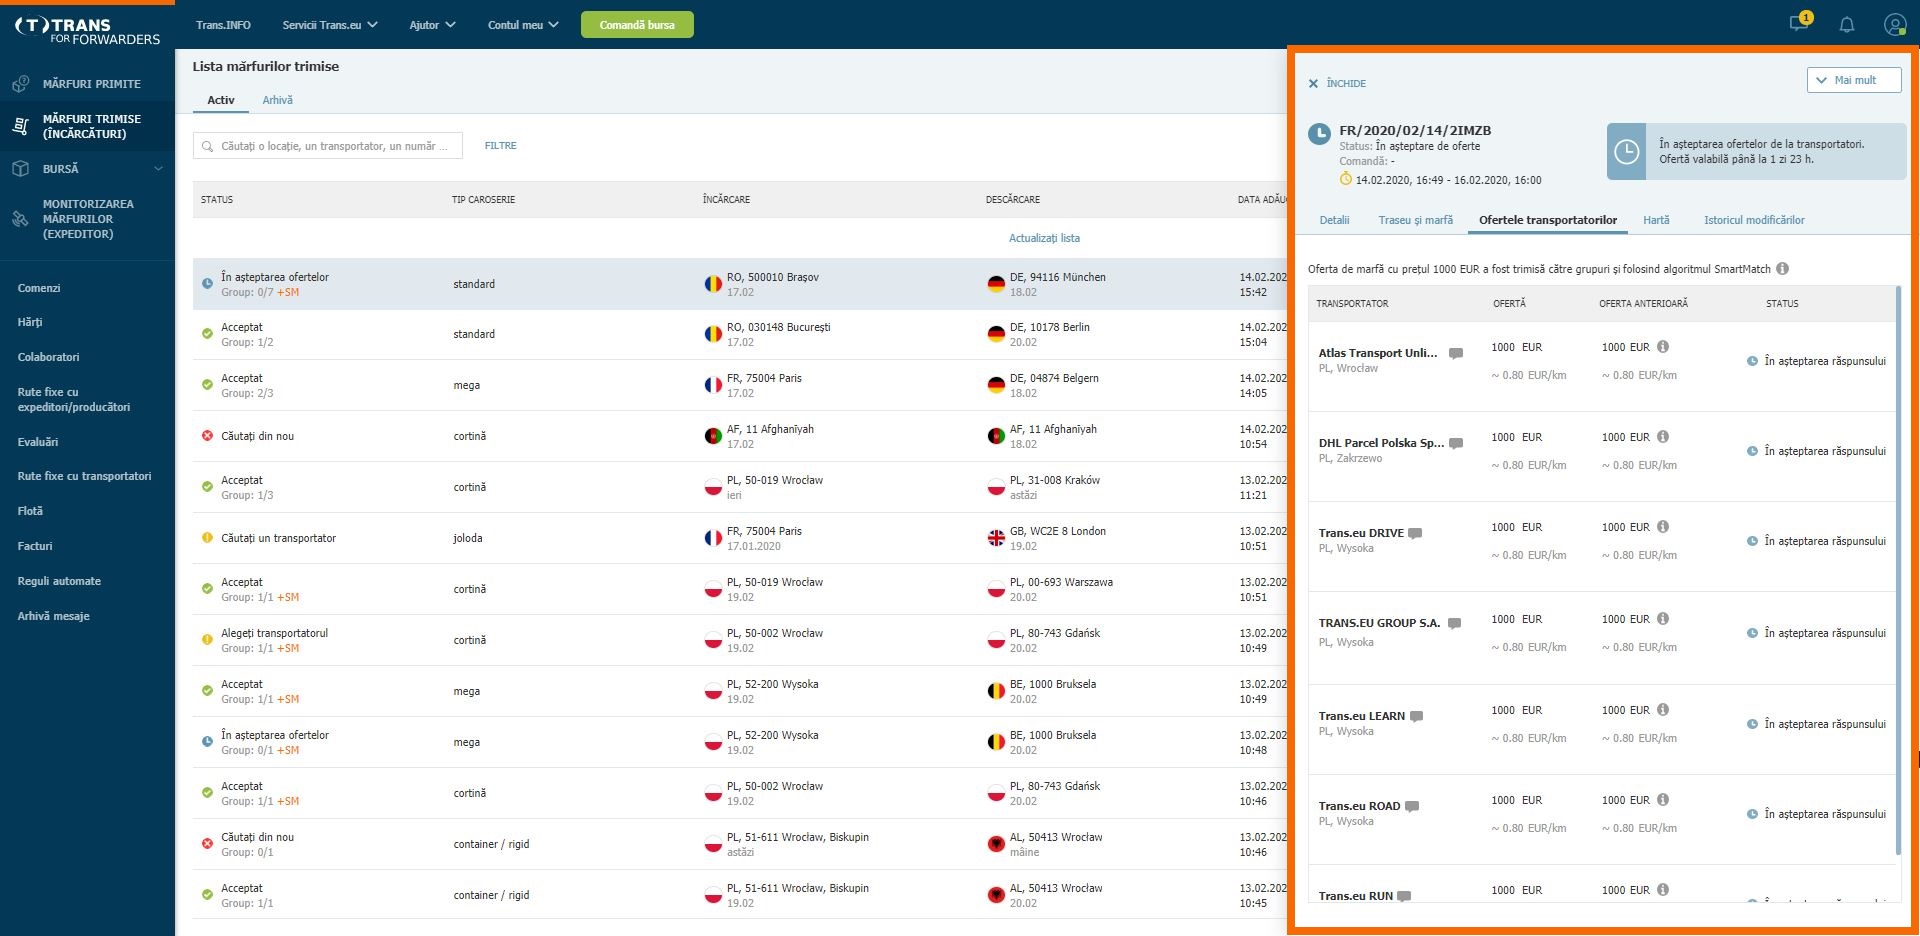Open the Detalii tab

coord(1334,220)
